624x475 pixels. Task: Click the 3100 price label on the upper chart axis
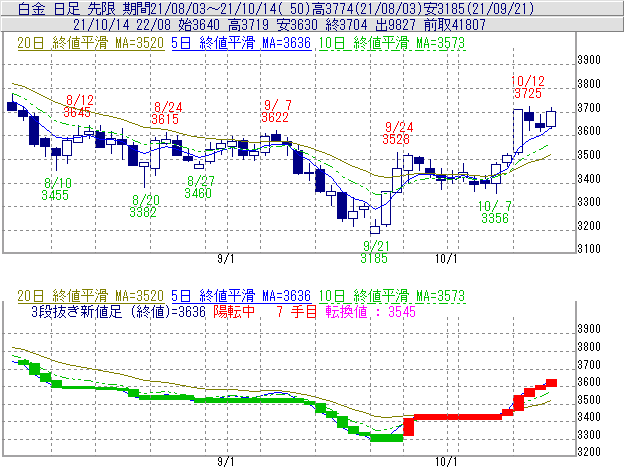pos(589,249)
